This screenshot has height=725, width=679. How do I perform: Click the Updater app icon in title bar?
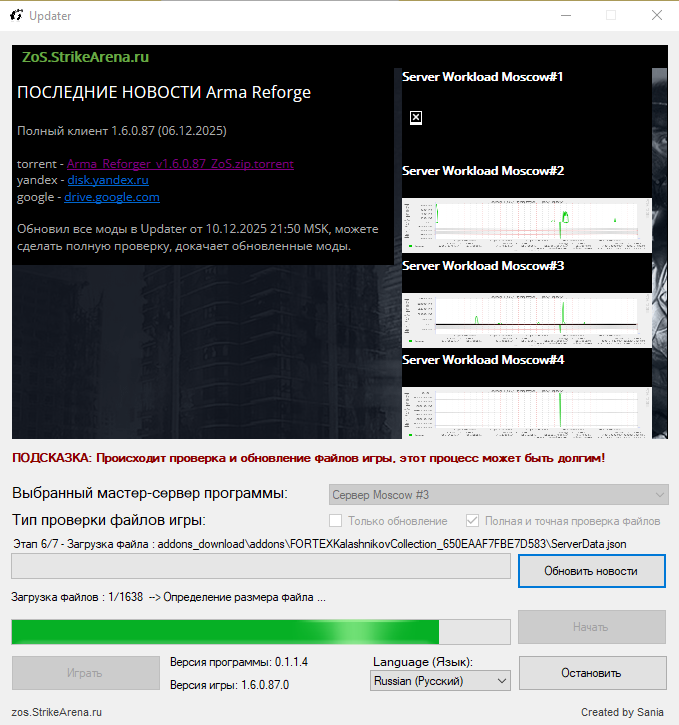(14, 16)
